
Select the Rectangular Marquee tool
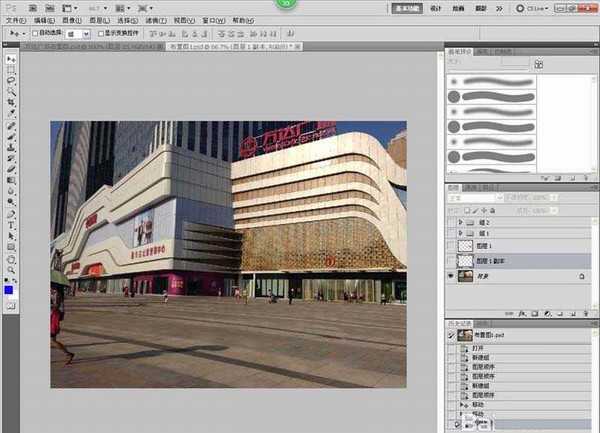[x=10, y=72]
